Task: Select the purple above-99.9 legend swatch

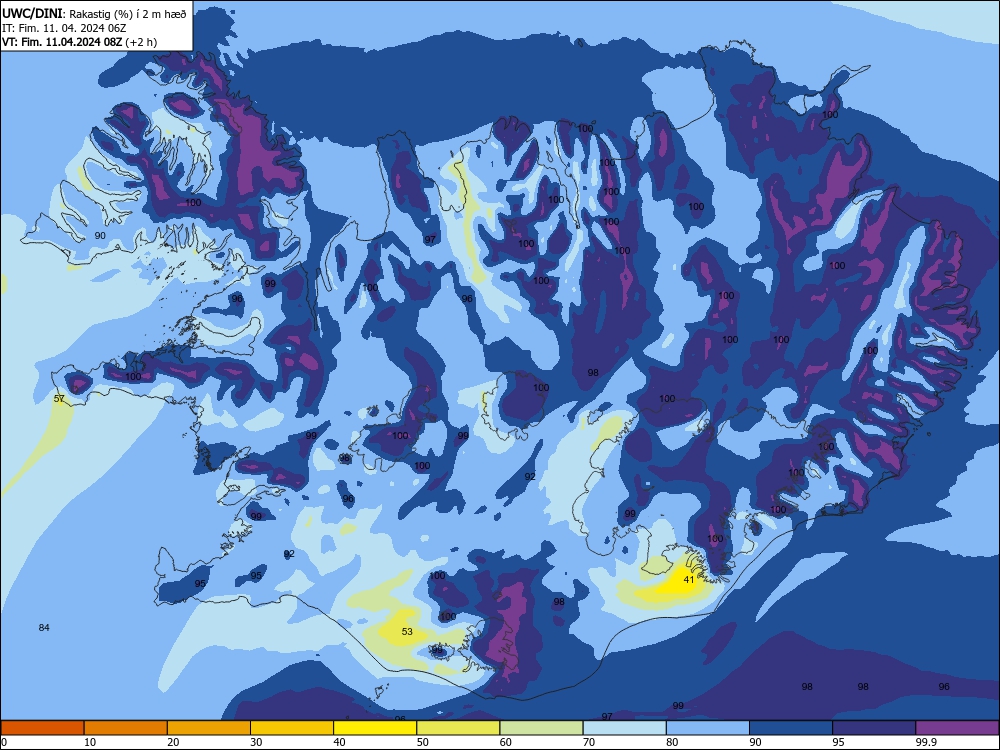Action: pyautogui.click(x=957, y=728)
